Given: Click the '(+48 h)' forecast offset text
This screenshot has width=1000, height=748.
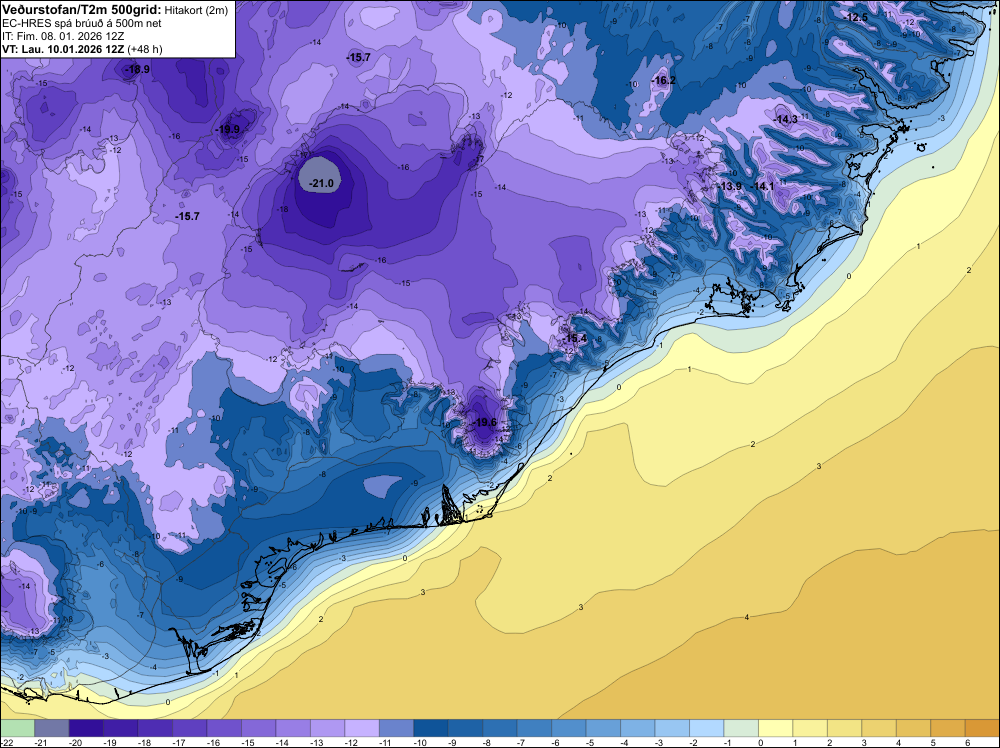Looking at the screenshot, I should (145, 49).
